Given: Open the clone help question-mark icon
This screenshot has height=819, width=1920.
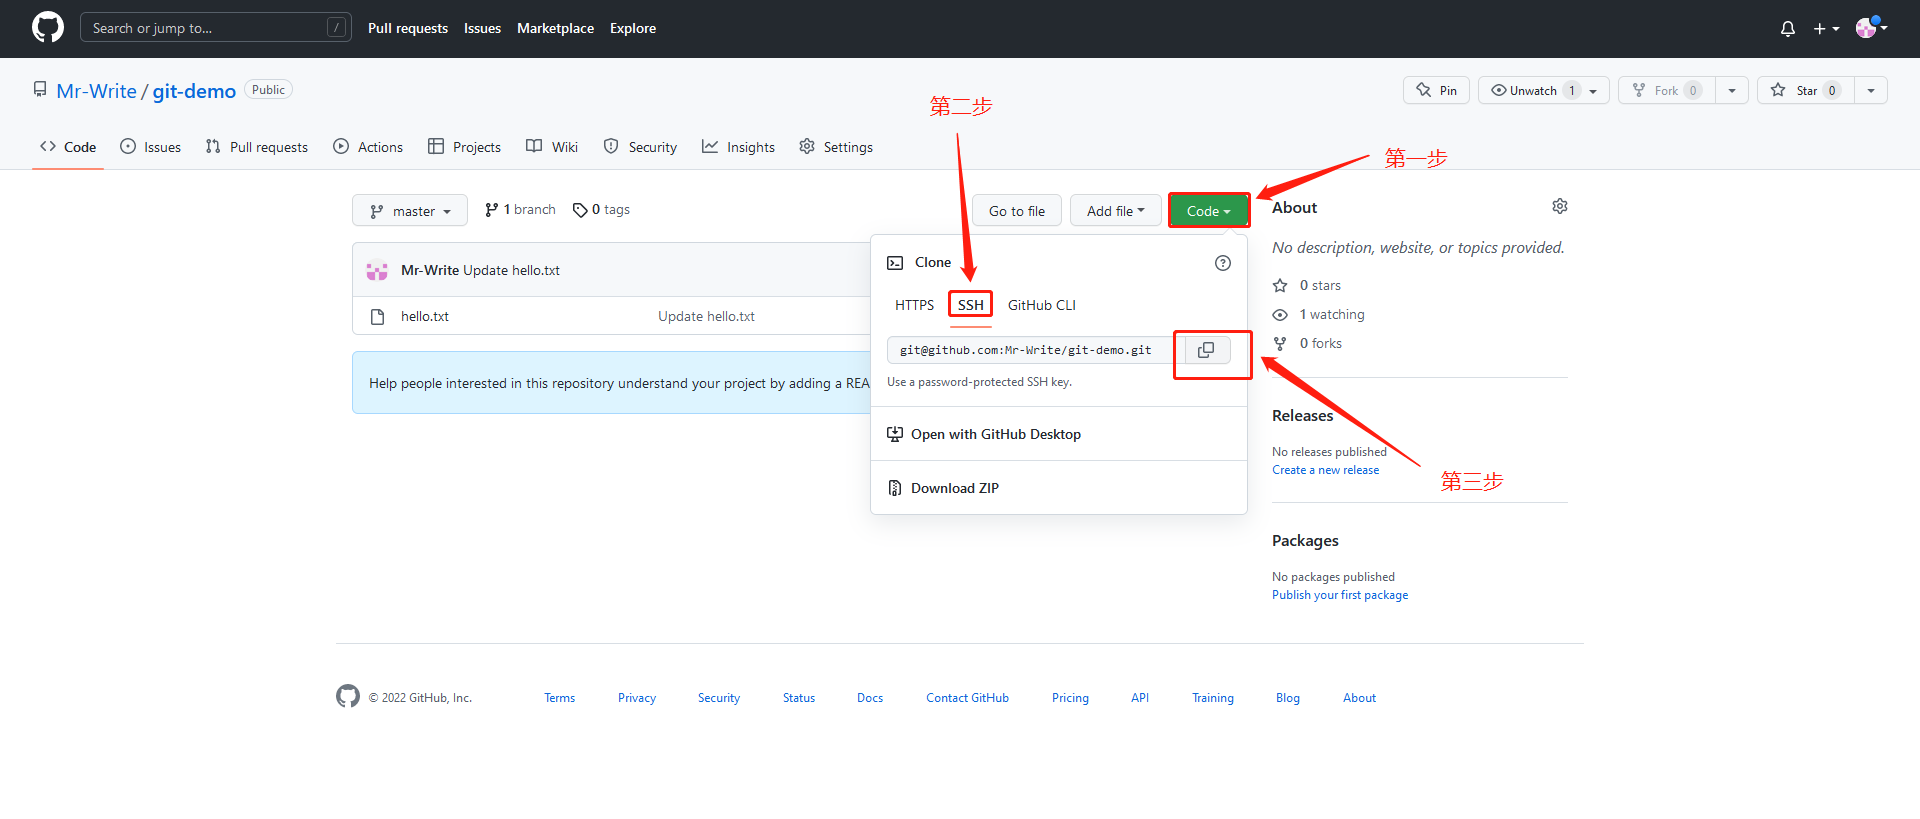Looking at the screenshot, I should pos(1223,263).
